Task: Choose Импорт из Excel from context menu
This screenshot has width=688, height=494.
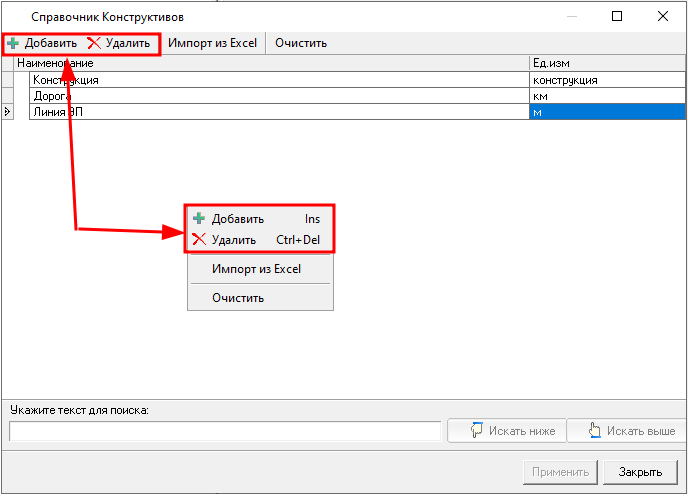Action: [x=256, y=269]
